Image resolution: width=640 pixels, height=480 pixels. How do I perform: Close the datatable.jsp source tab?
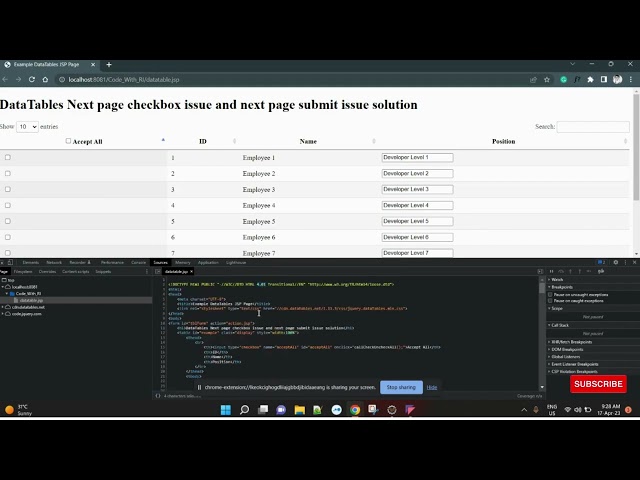point(191,271)
